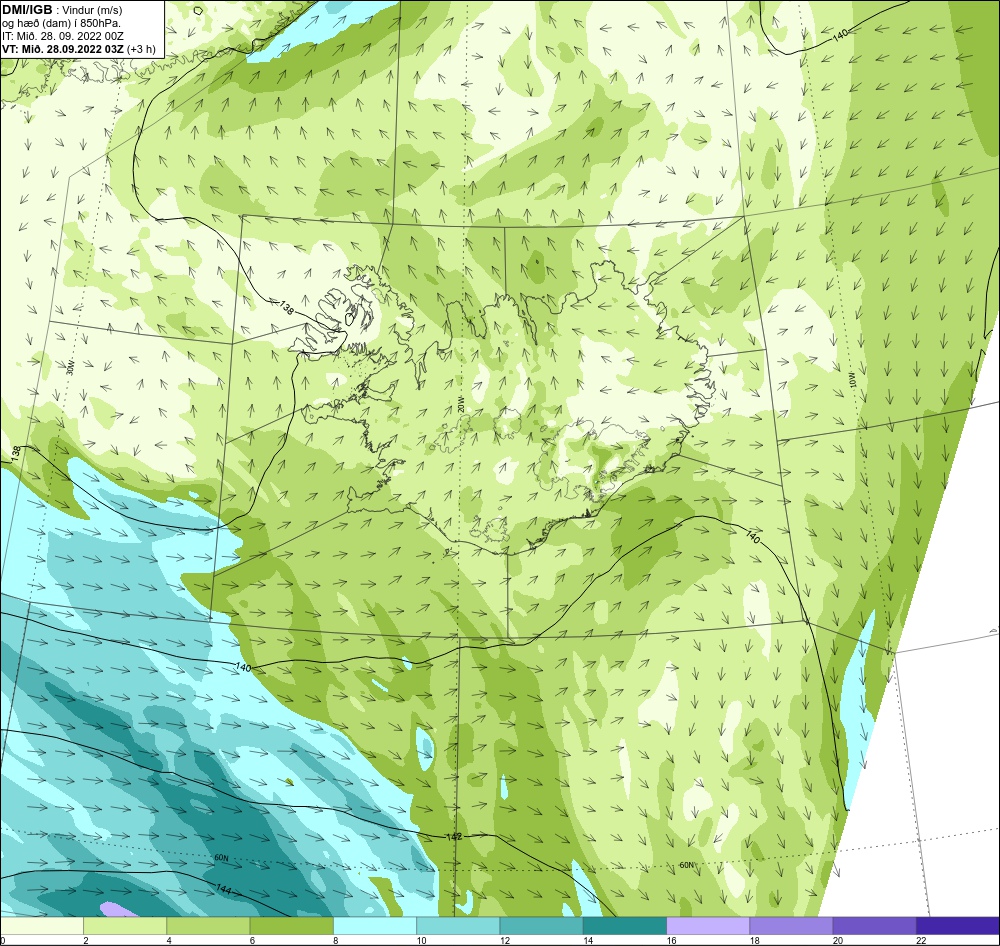1000x946 pixels.
Task: Choose the darkest above-22 m/s legend swatch
Action: (x=958, y=925)
